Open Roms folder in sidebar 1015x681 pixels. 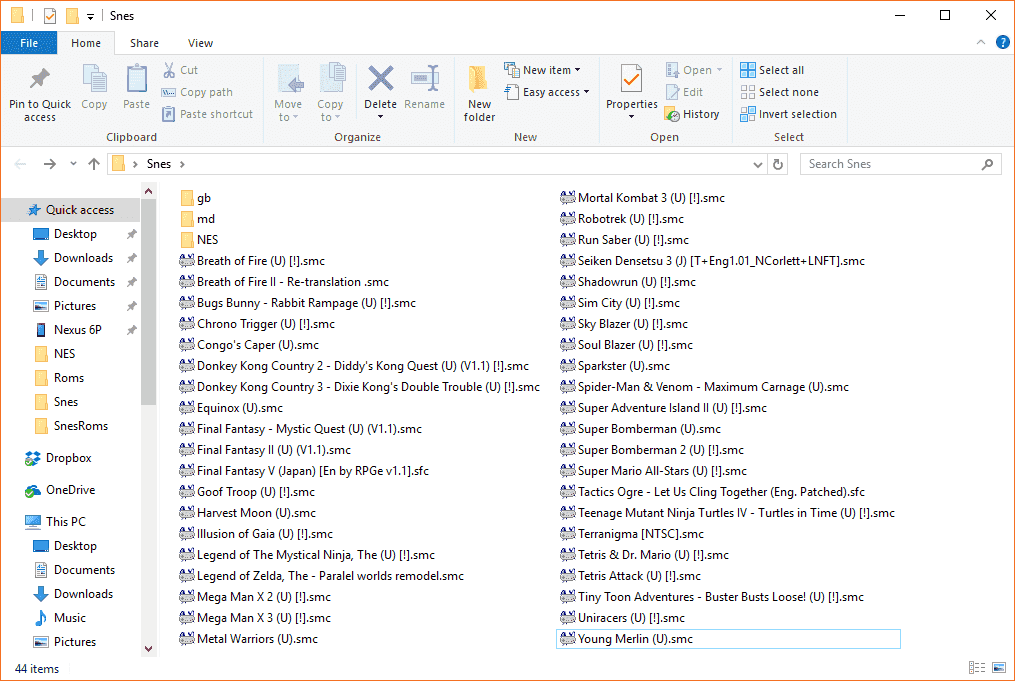coord(59,378)
